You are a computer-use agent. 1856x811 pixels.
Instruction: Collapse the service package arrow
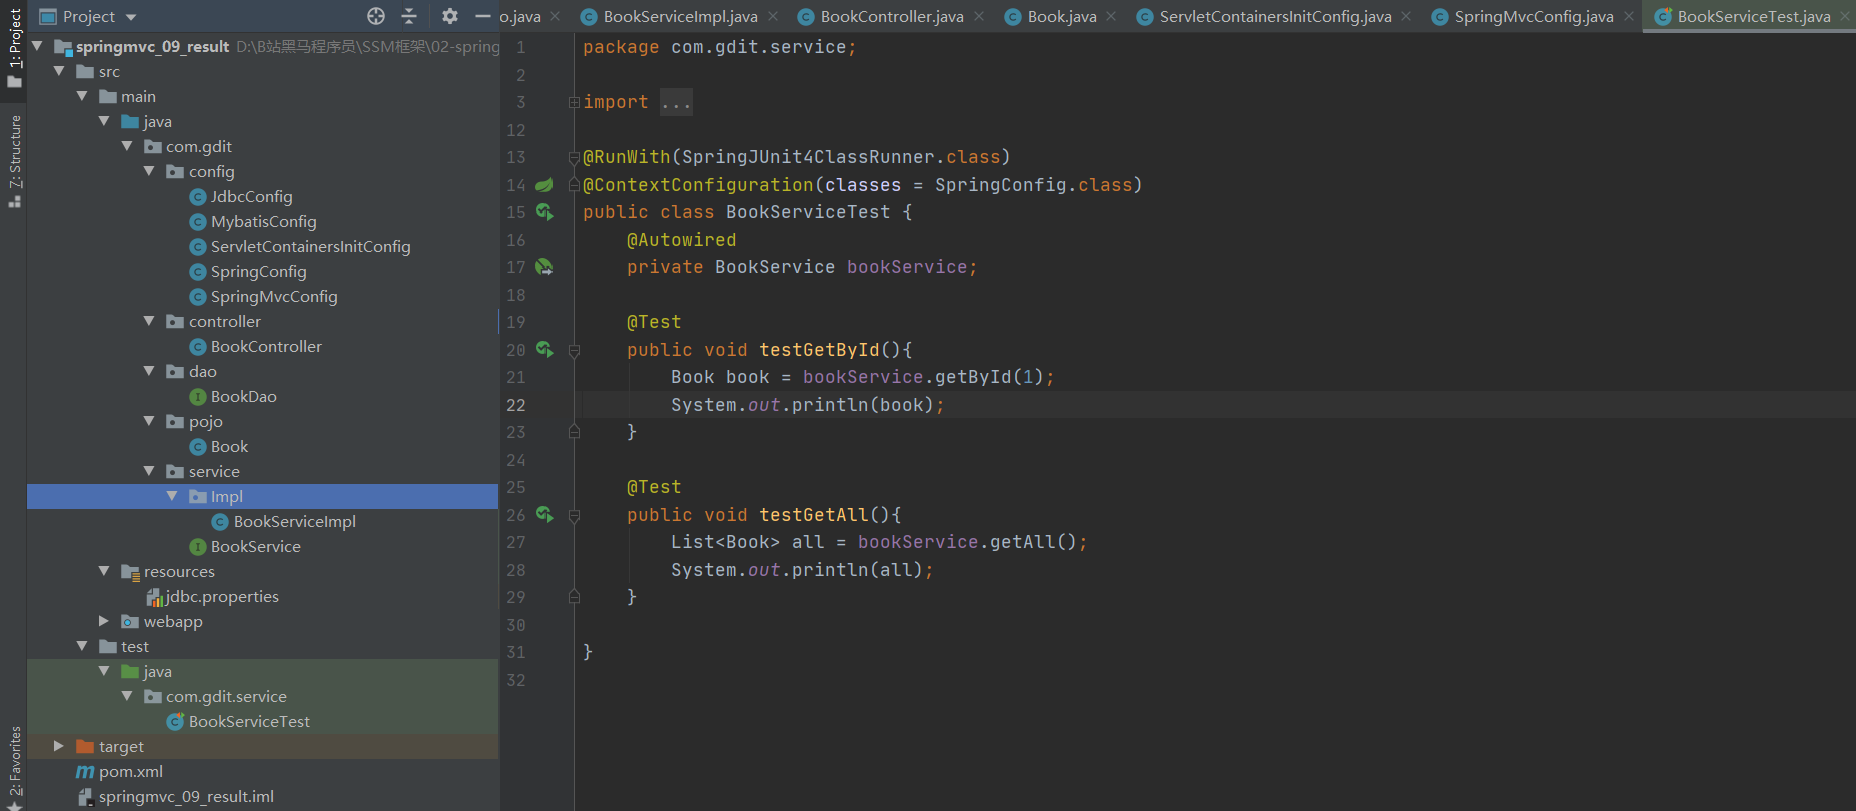click(x=149, y=471)
